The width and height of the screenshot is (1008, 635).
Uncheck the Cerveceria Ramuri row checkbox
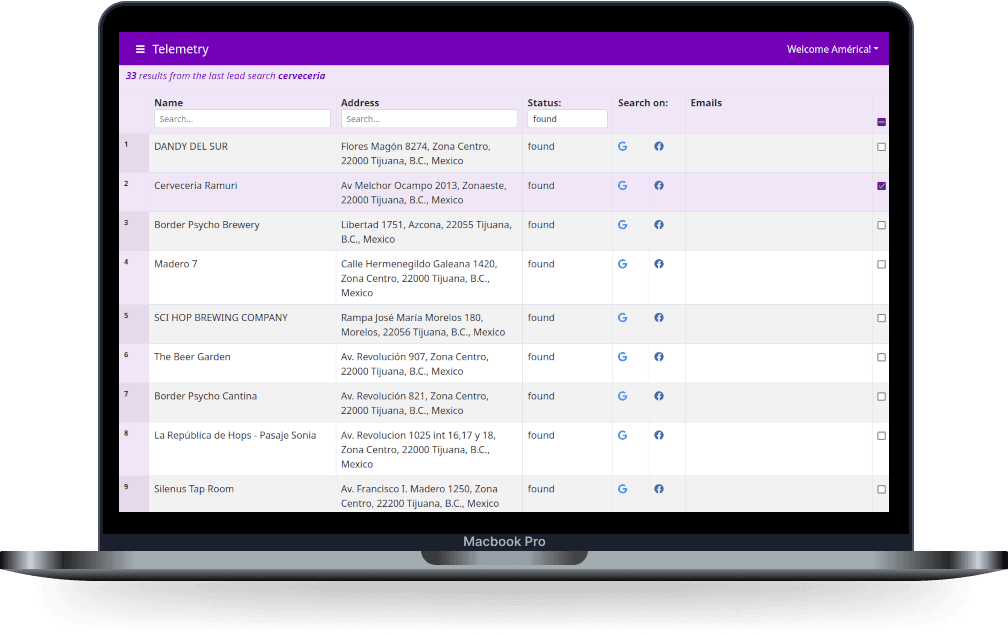(881, 186)
